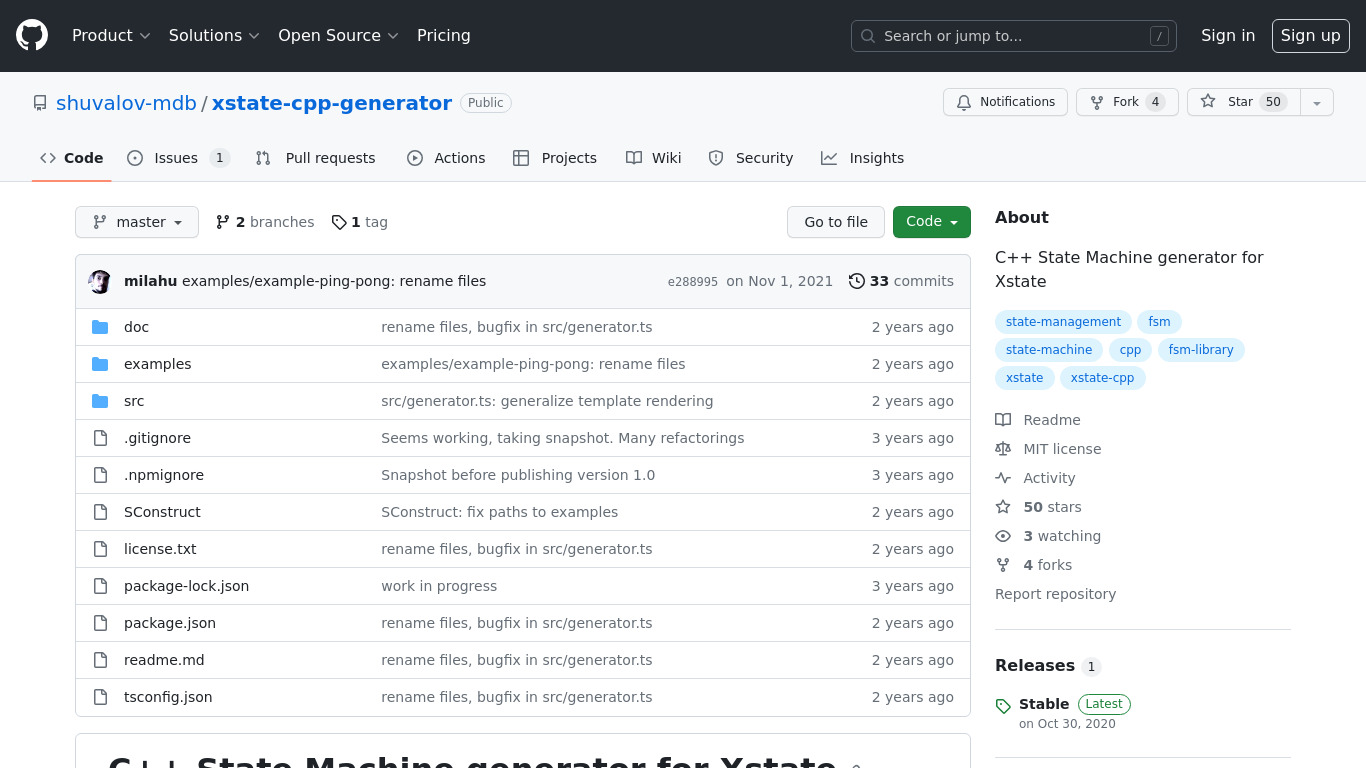The height and width of the screenshot is (768, 1366).
Task: Click the branches icon next to 2 branches
Action: pyautogui.click(x=223, y=222)
